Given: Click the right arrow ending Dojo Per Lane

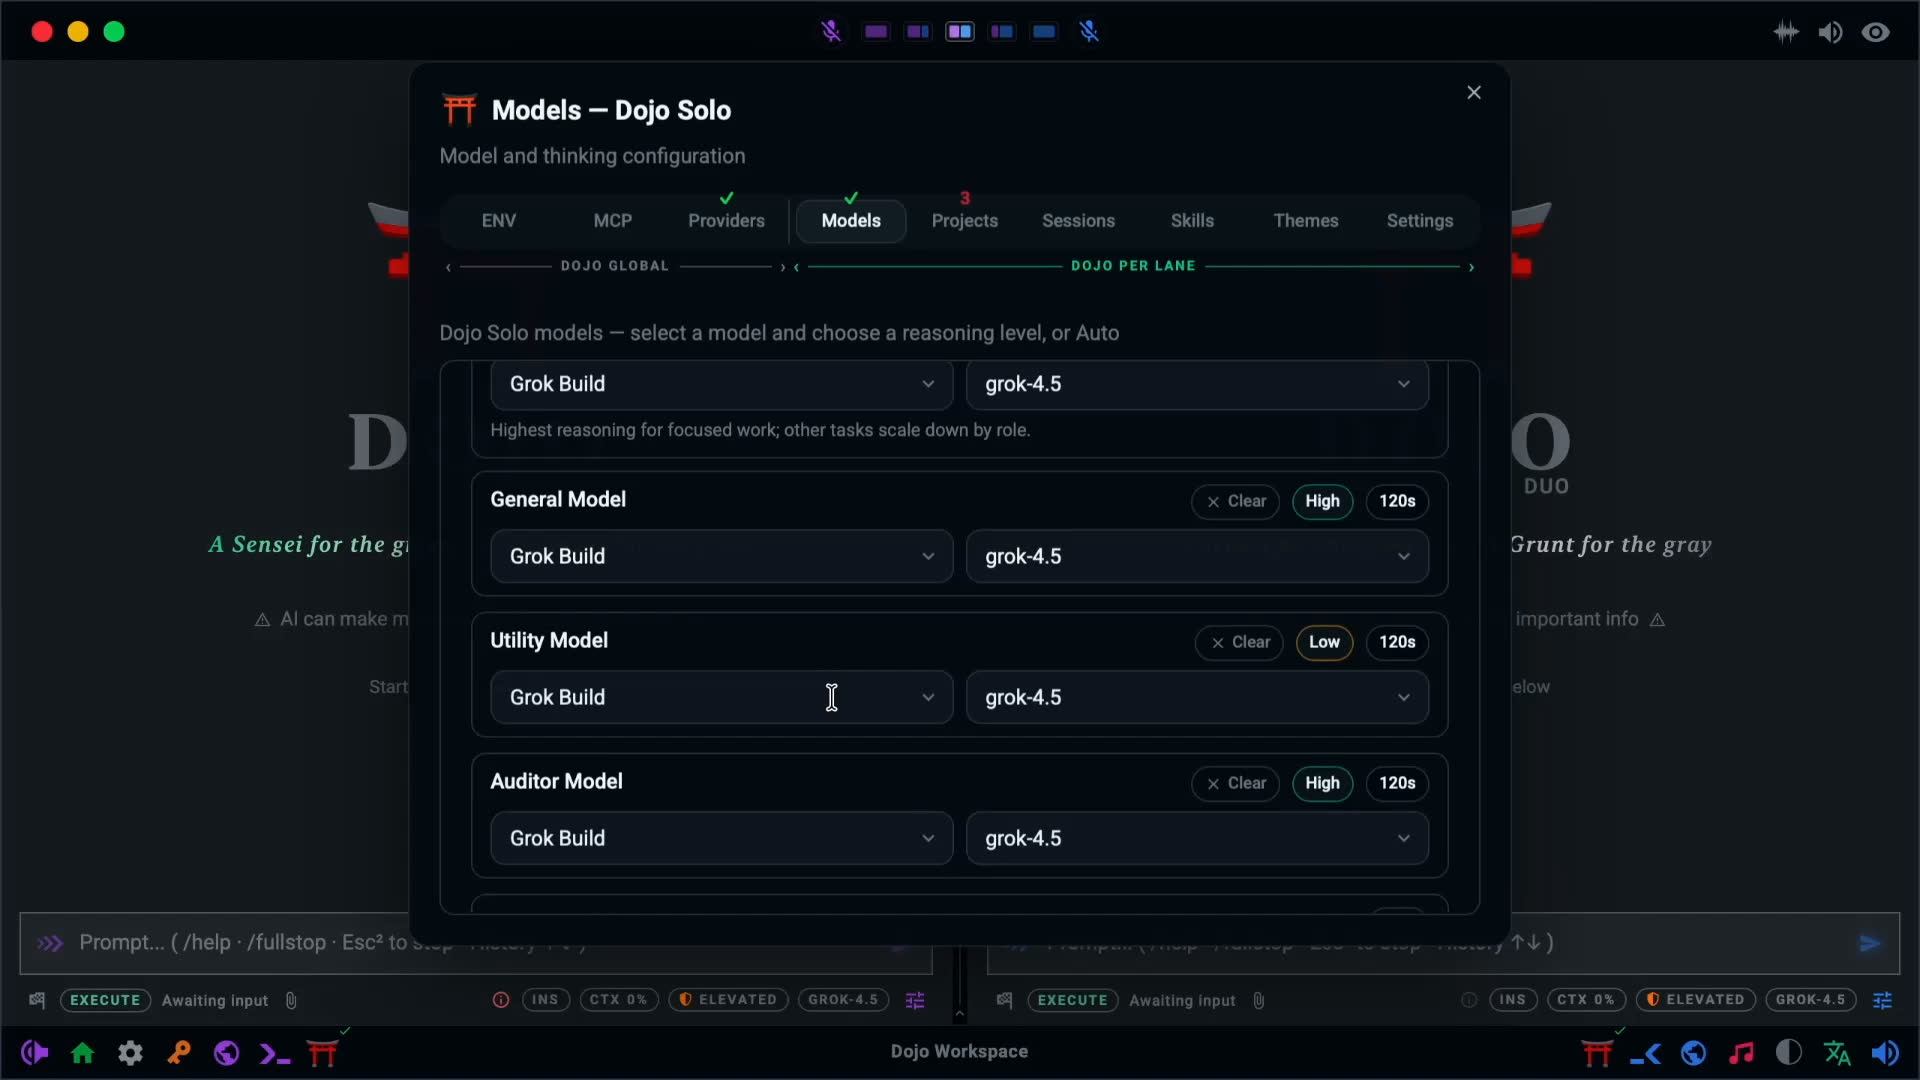Looking at the screenshot, I should coord(1471,267).
